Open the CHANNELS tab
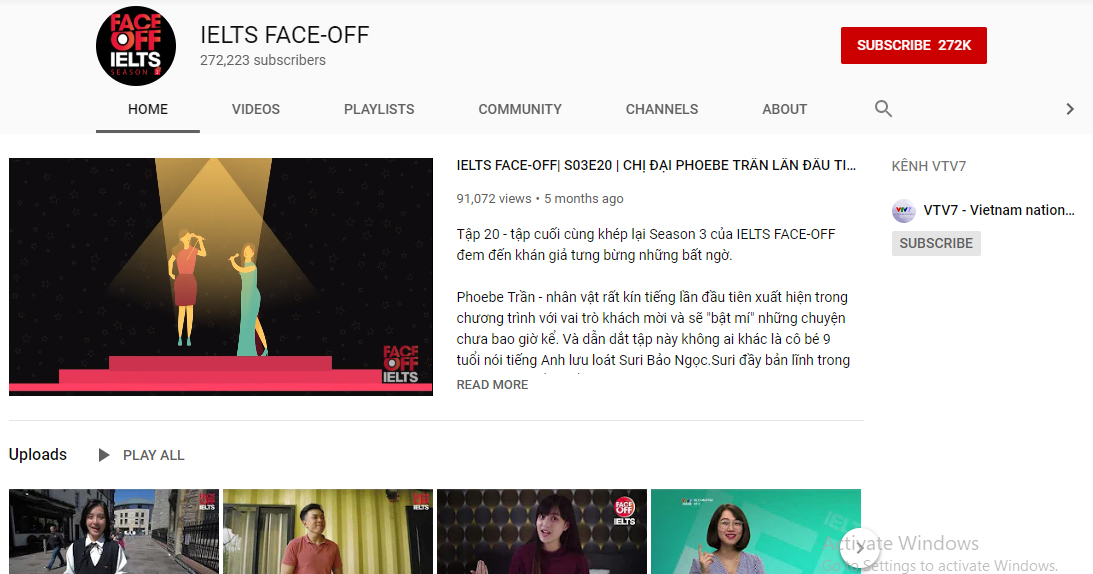This screenshot has height=574, width=1093. pos(662,109)
